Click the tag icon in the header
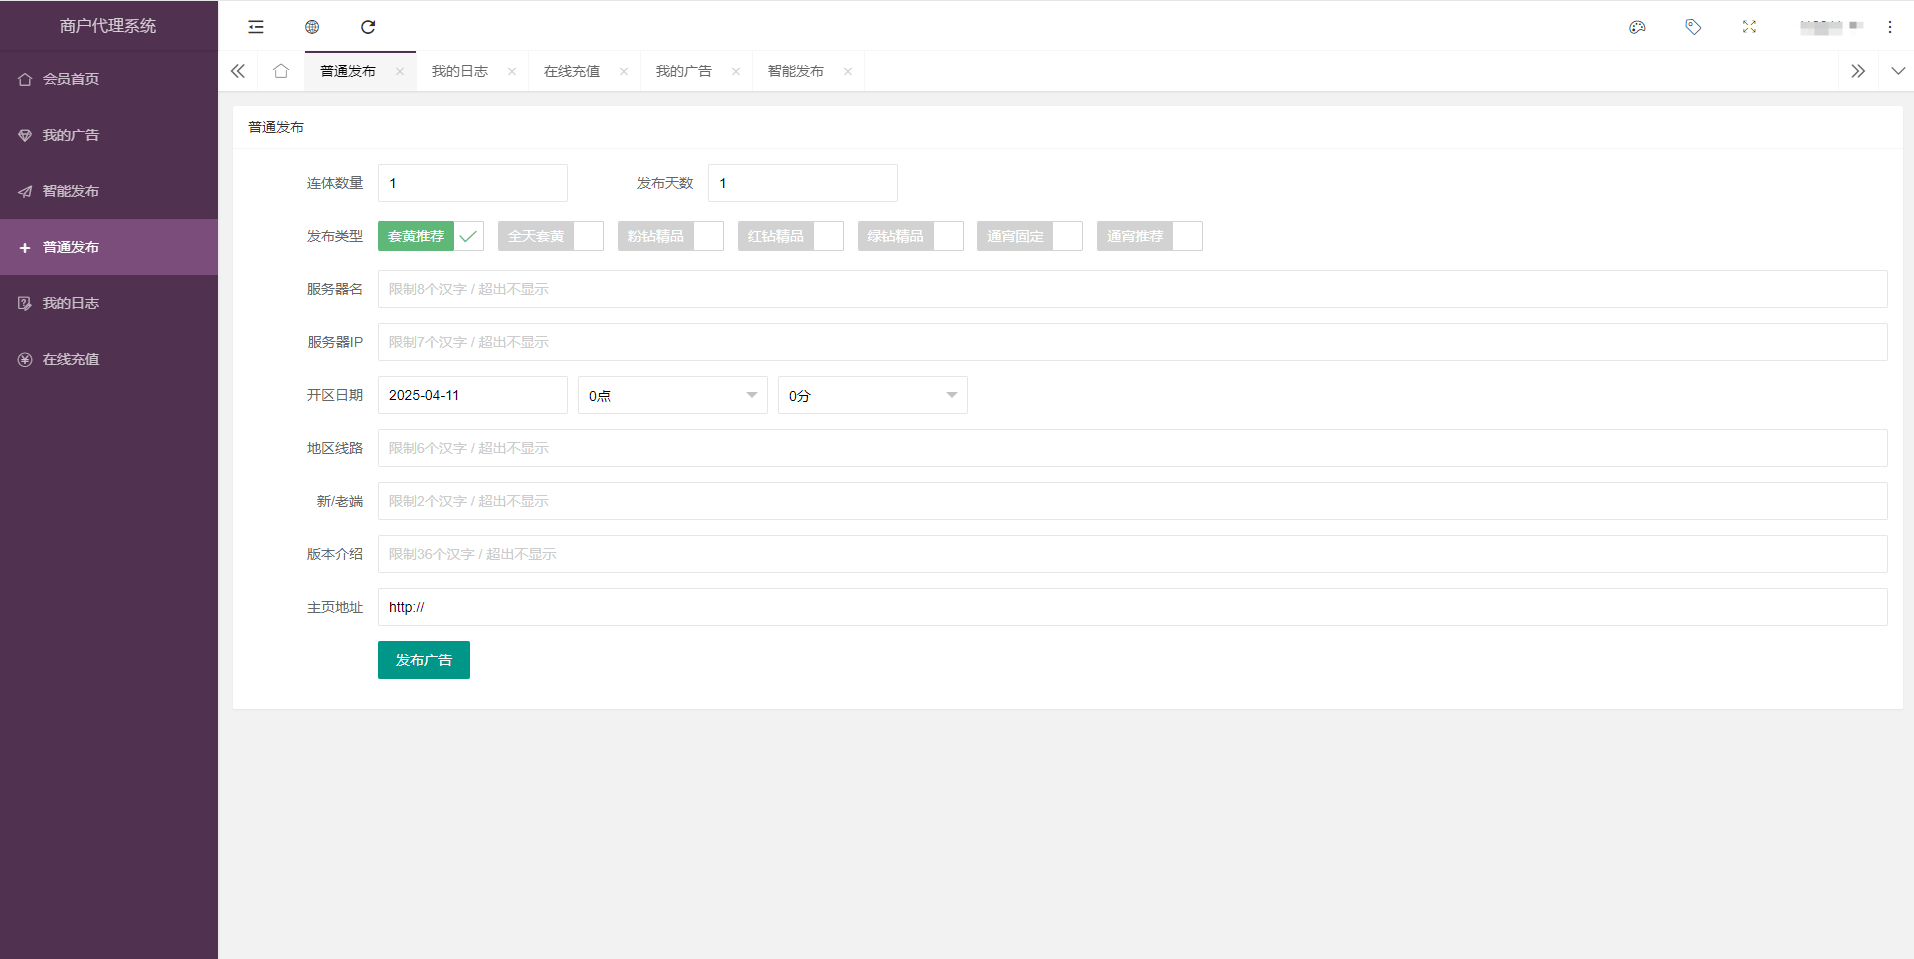The width and height of the screenshot is (1914, 959). (x=1693, y=27)
